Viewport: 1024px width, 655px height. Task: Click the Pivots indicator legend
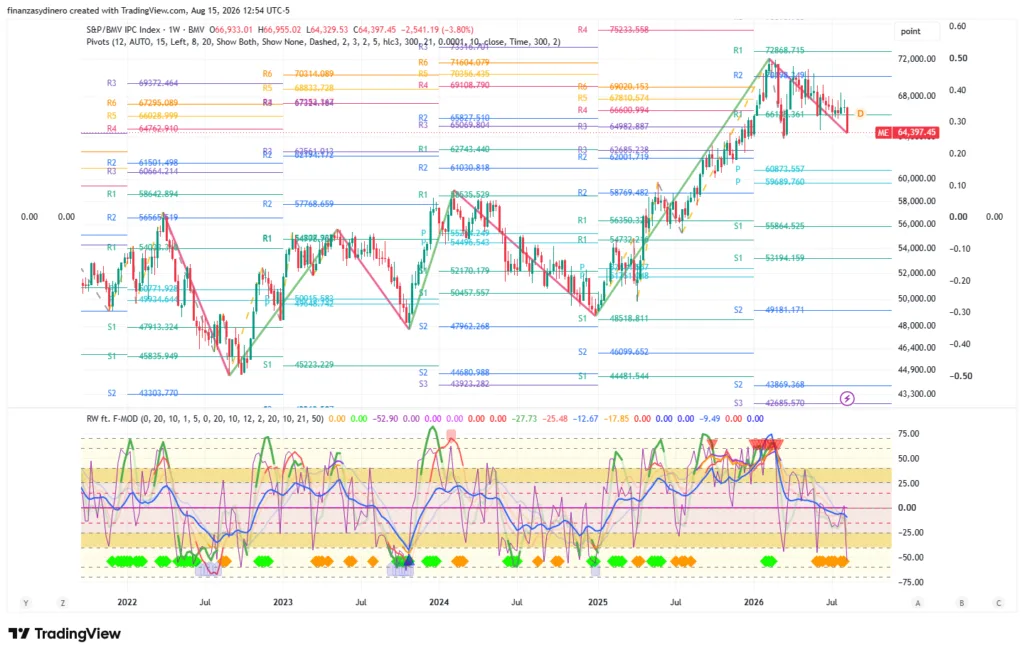(x=323, y=42)
